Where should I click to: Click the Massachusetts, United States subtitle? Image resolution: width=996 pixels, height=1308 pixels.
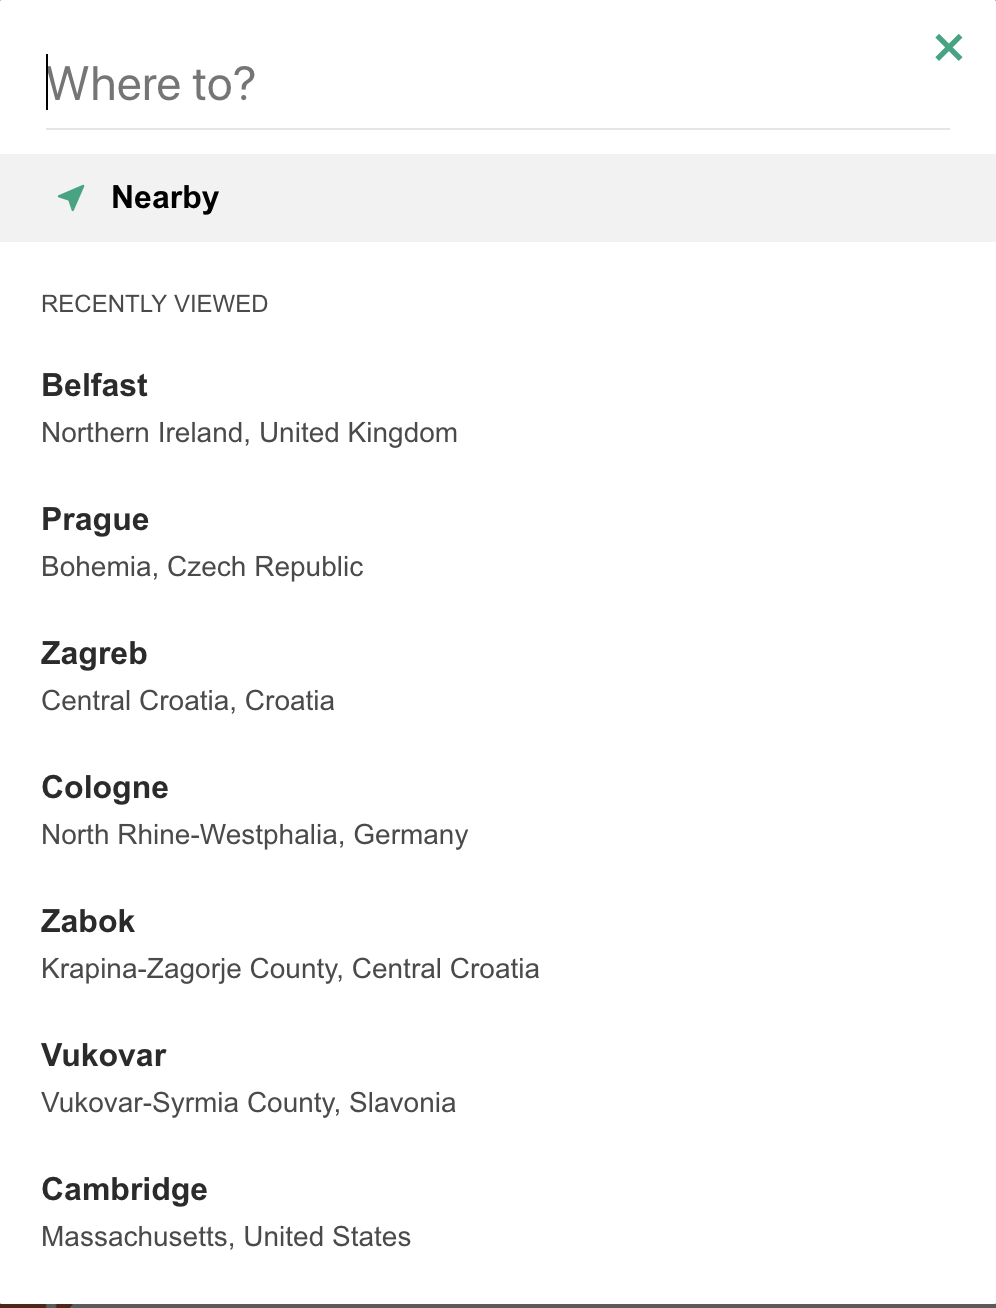point(226,1237)
